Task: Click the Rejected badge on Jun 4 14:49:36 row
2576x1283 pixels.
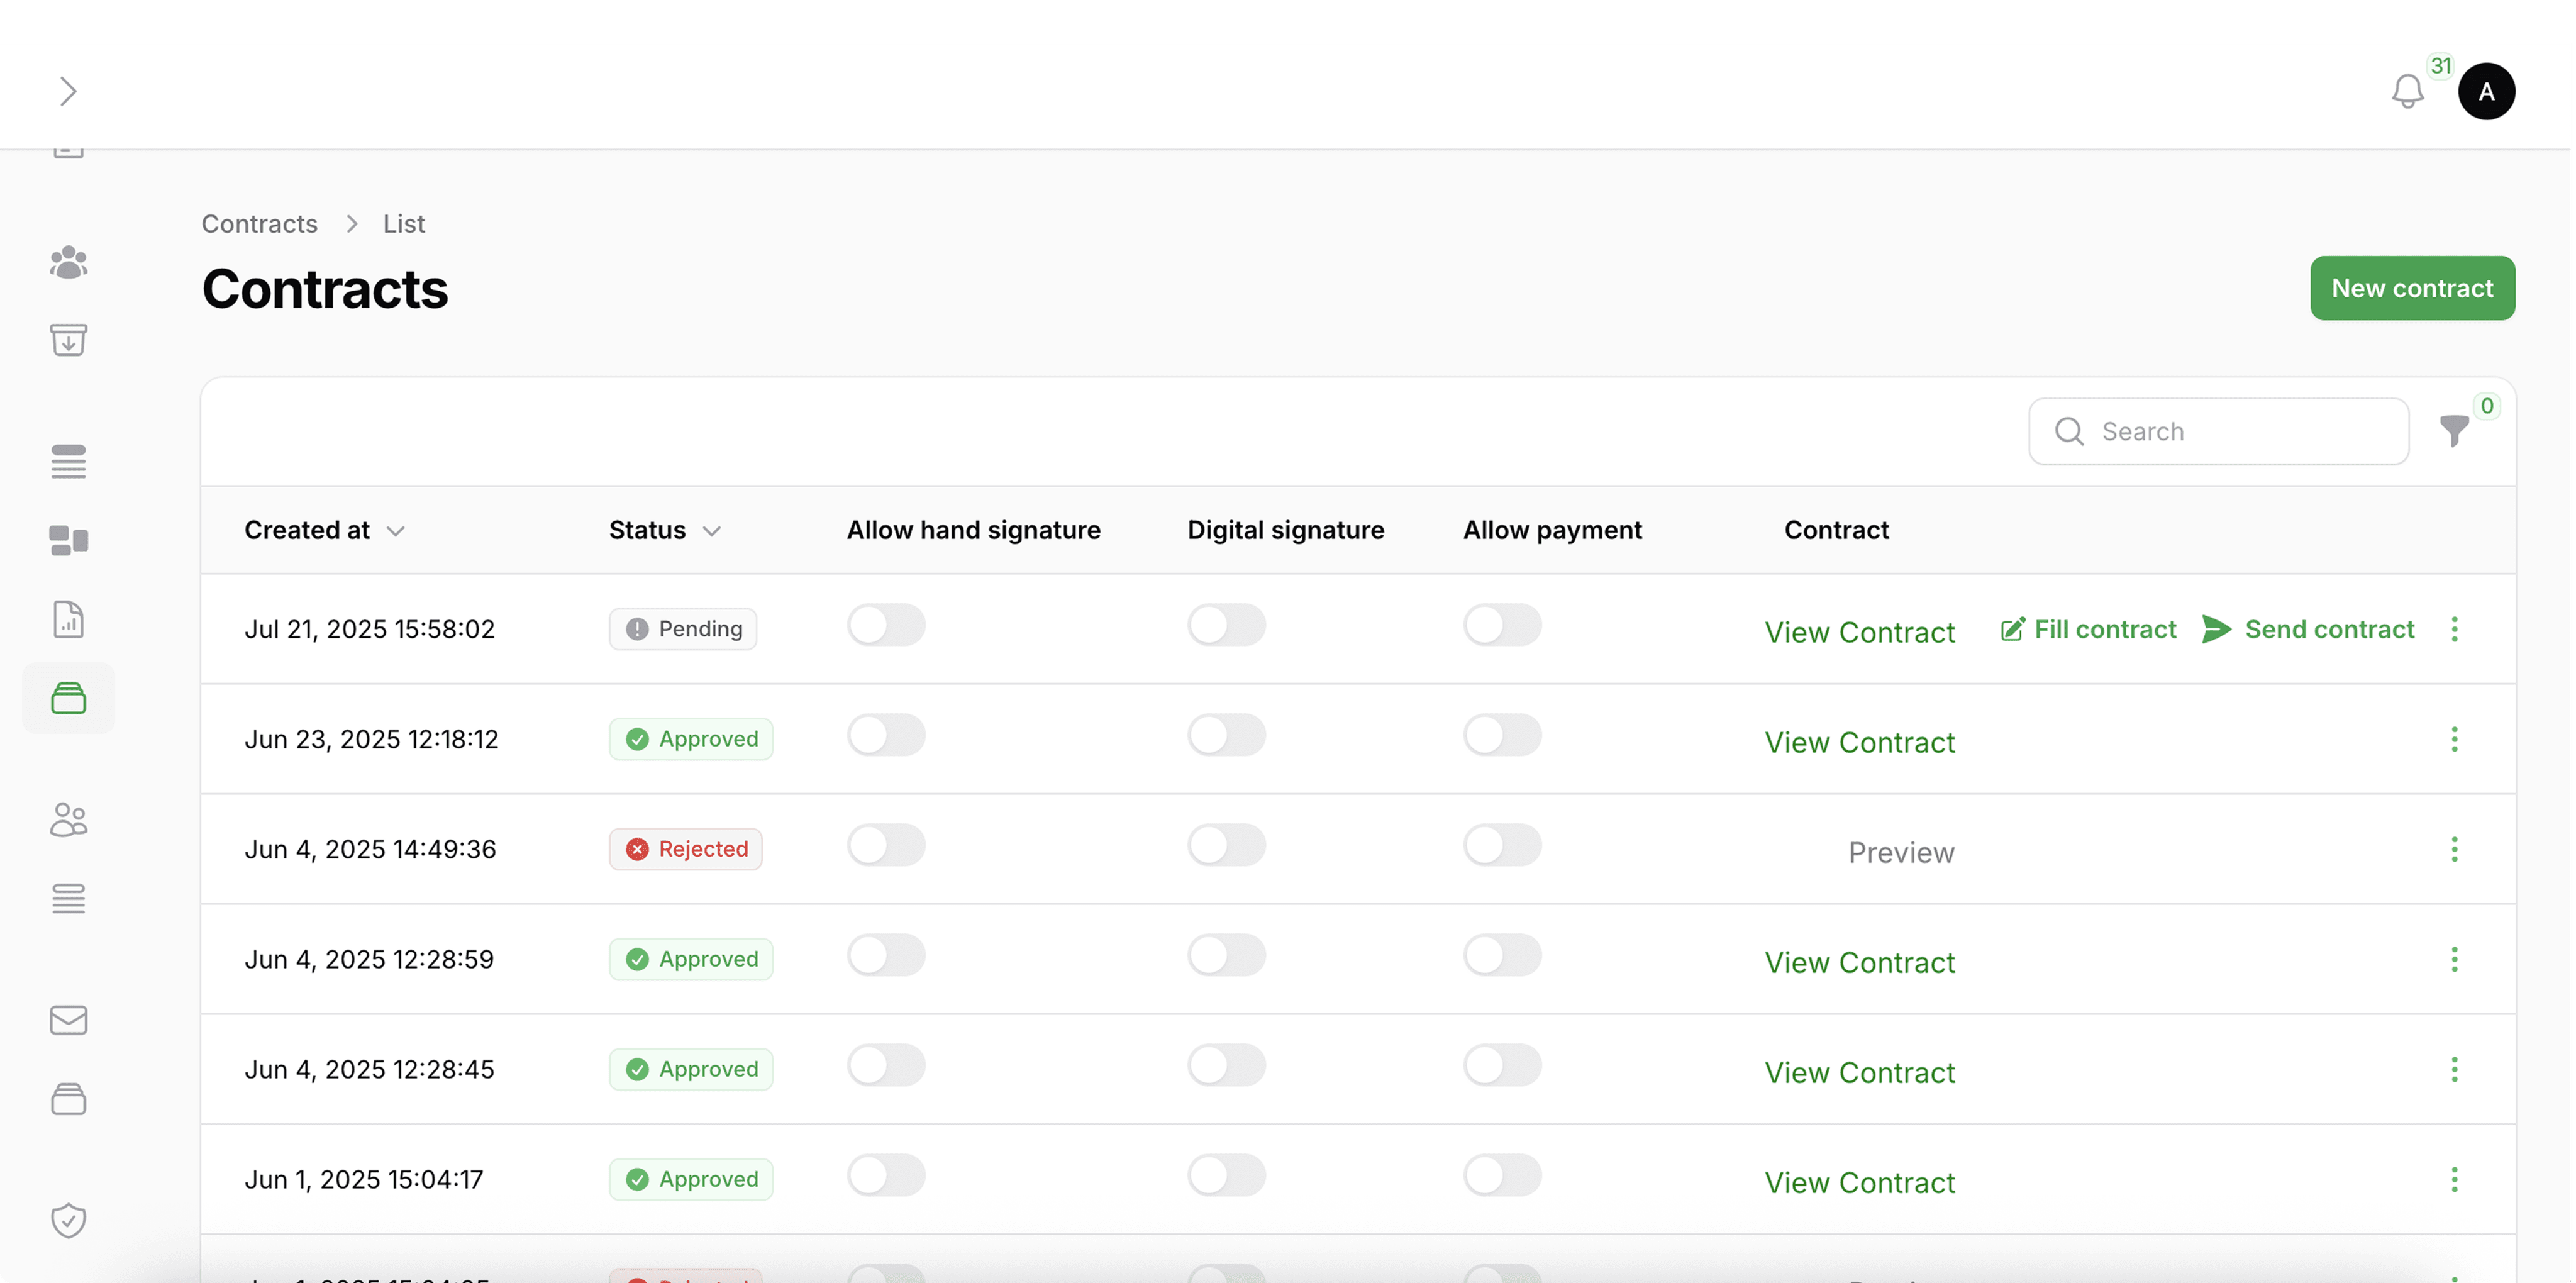Action: pyautogui.click(x=685, y=849)
